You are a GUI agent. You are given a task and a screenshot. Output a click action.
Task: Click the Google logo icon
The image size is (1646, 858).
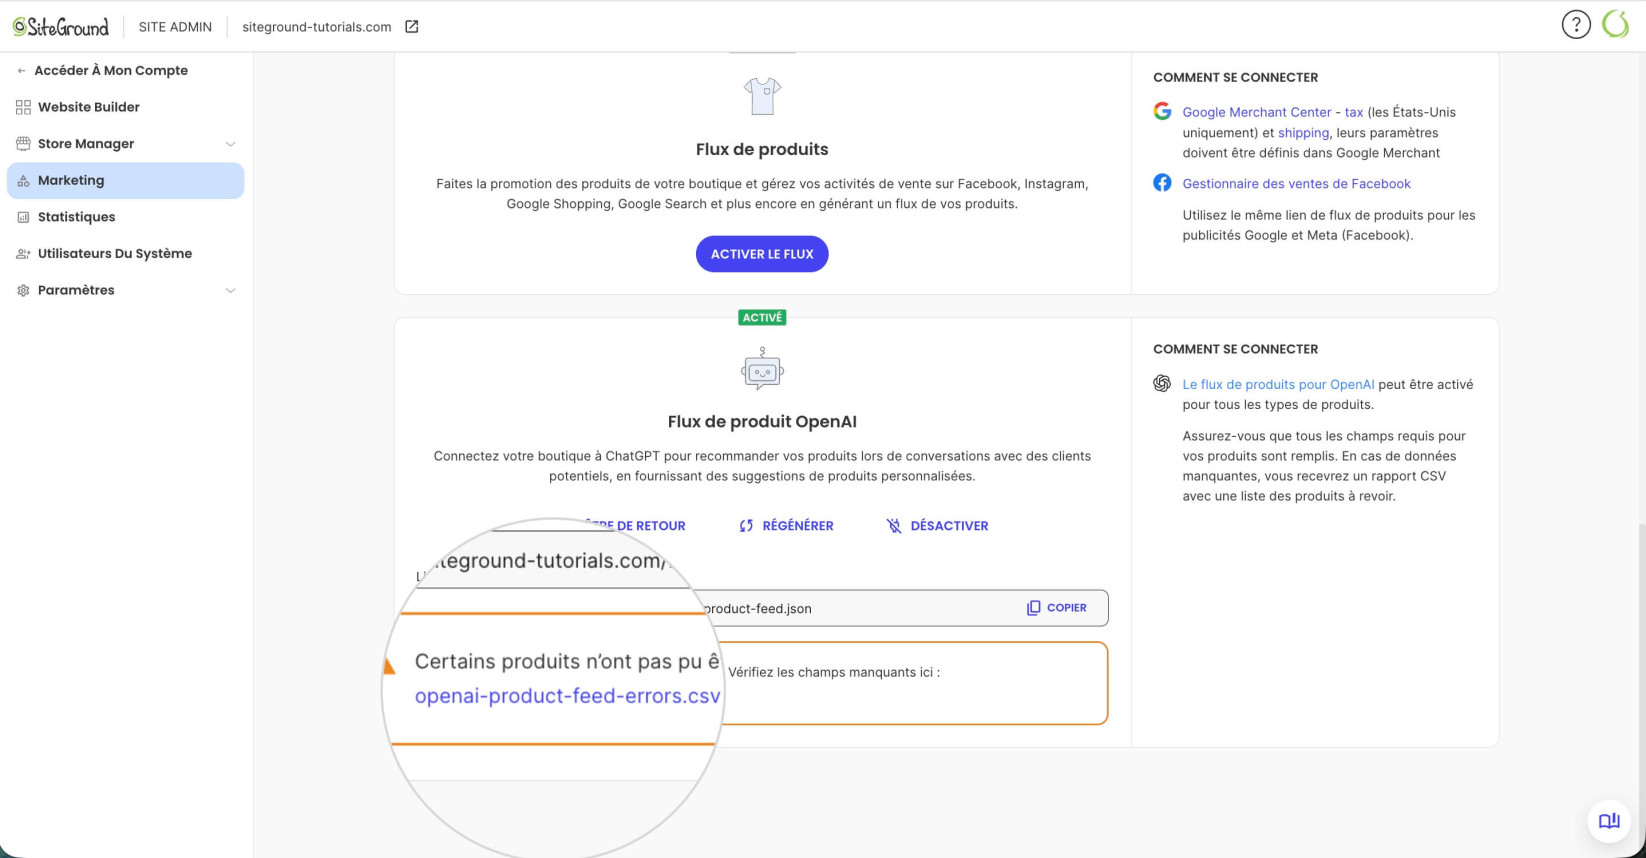point(1162,111)
